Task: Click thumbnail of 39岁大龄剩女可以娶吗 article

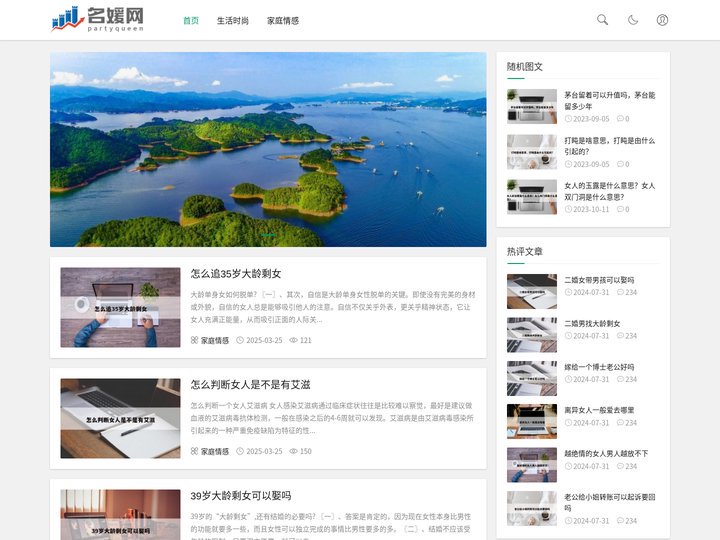Action: pyautogui.click(x=120, y=514)
